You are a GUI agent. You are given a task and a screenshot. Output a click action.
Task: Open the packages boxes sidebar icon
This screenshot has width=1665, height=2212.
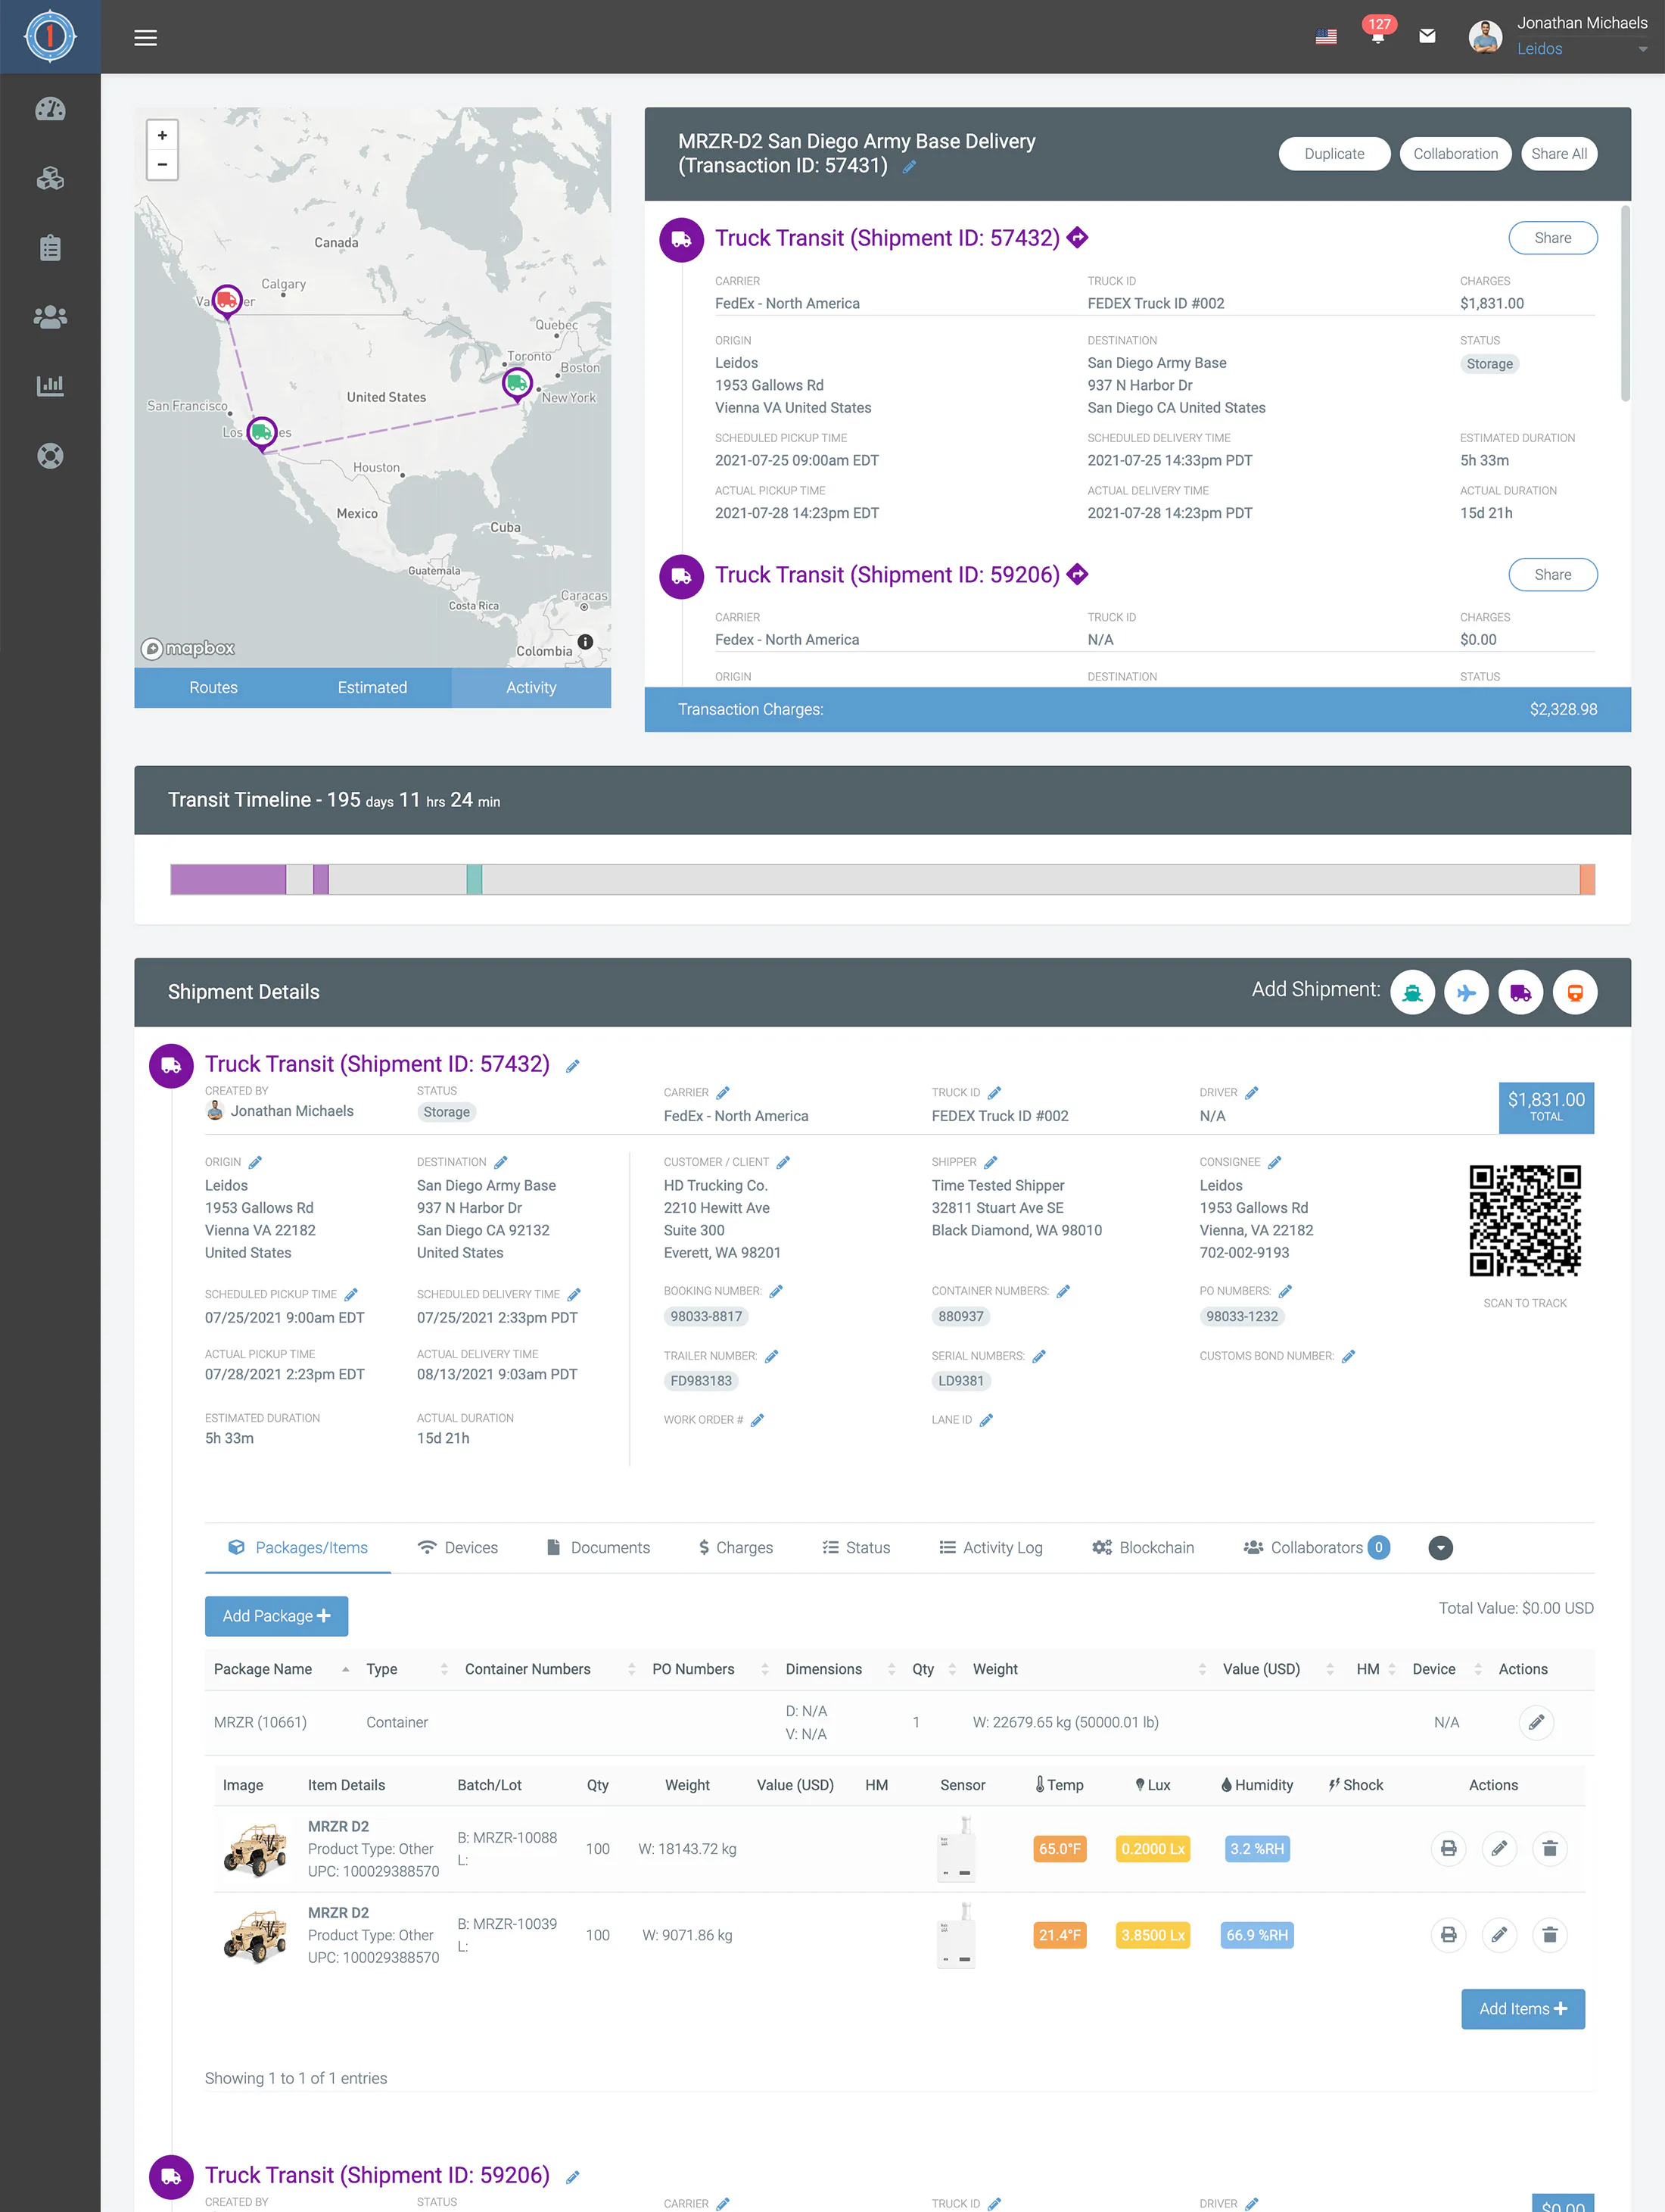pyautogui.click(x=50, y=179)
